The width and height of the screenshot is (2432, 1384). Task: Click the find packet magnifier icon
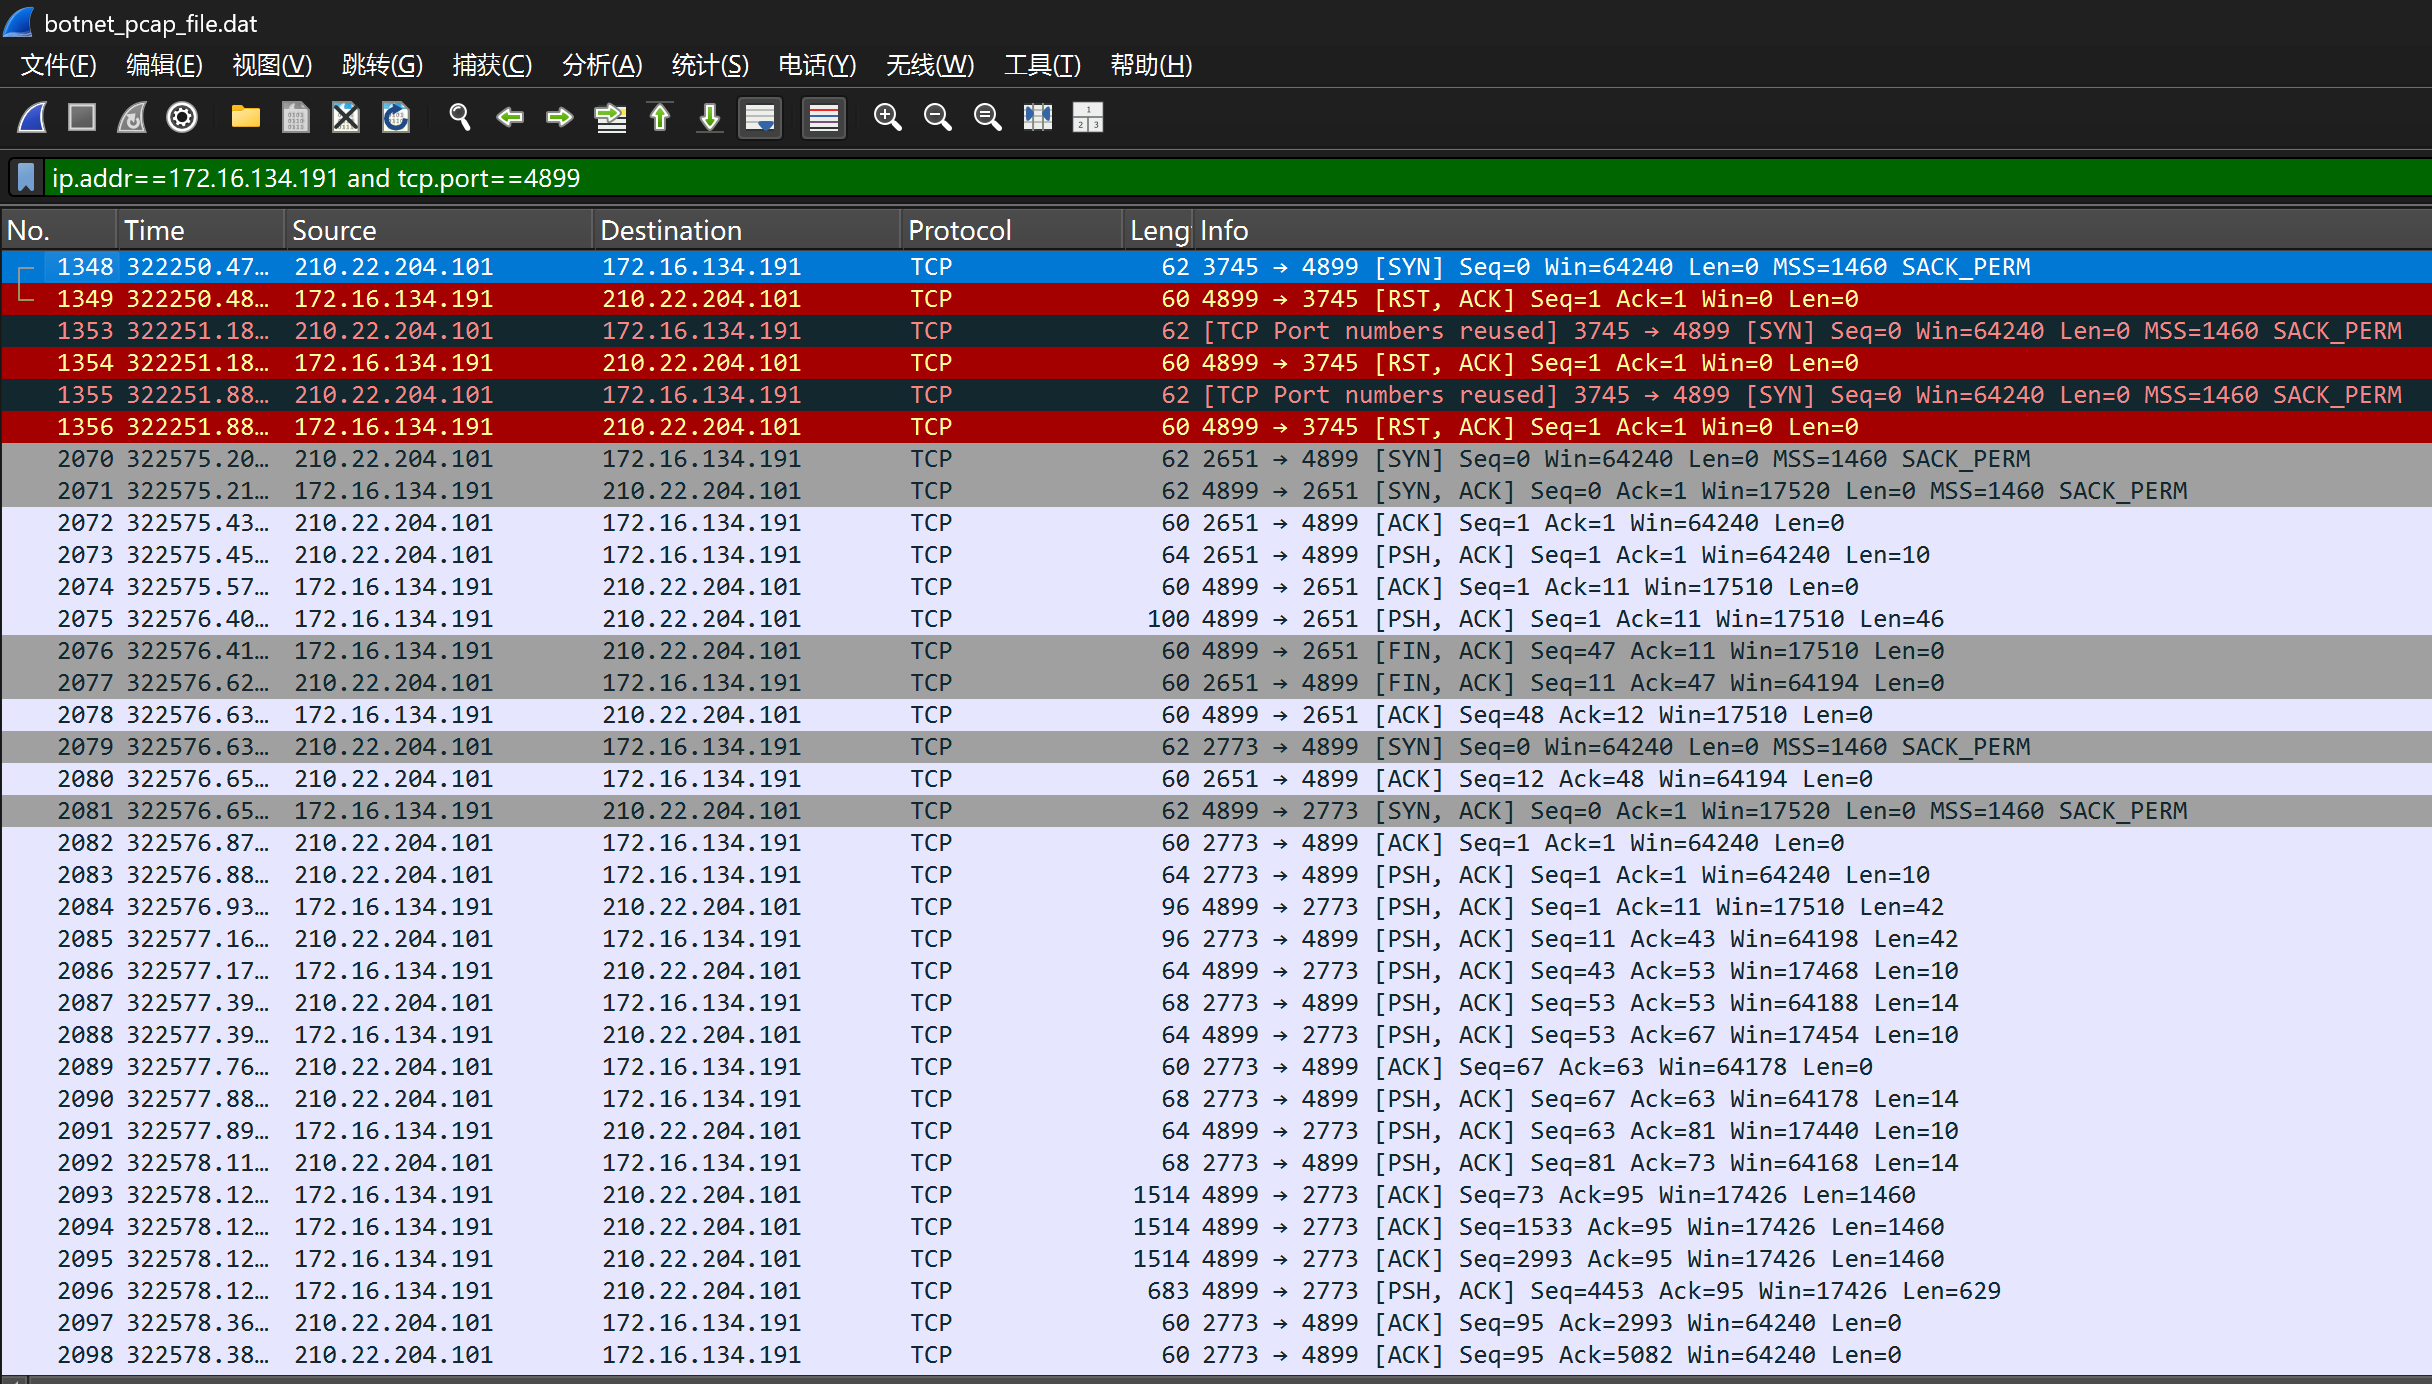[x=460, y=118]
